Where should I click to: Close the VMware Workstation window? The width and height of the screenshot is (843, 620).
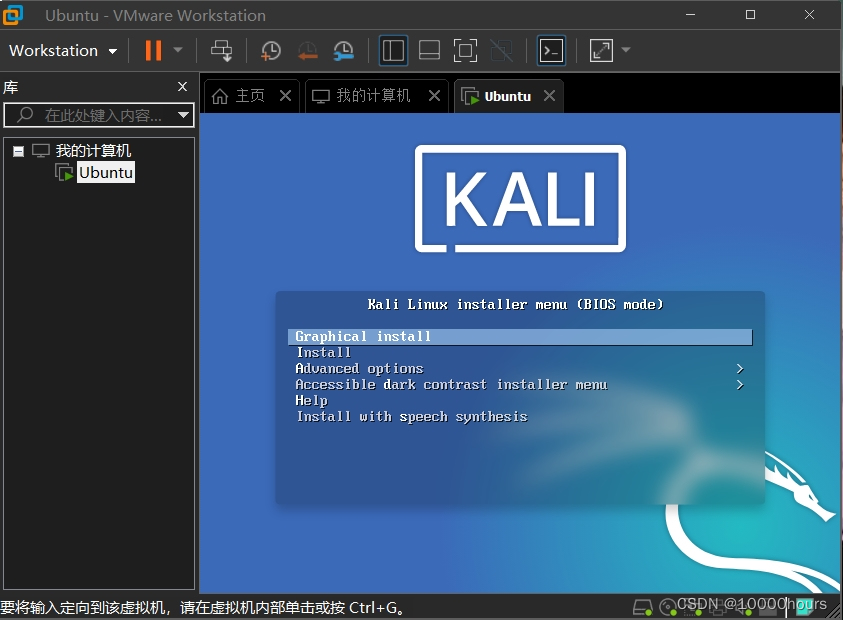coord(810,15)
